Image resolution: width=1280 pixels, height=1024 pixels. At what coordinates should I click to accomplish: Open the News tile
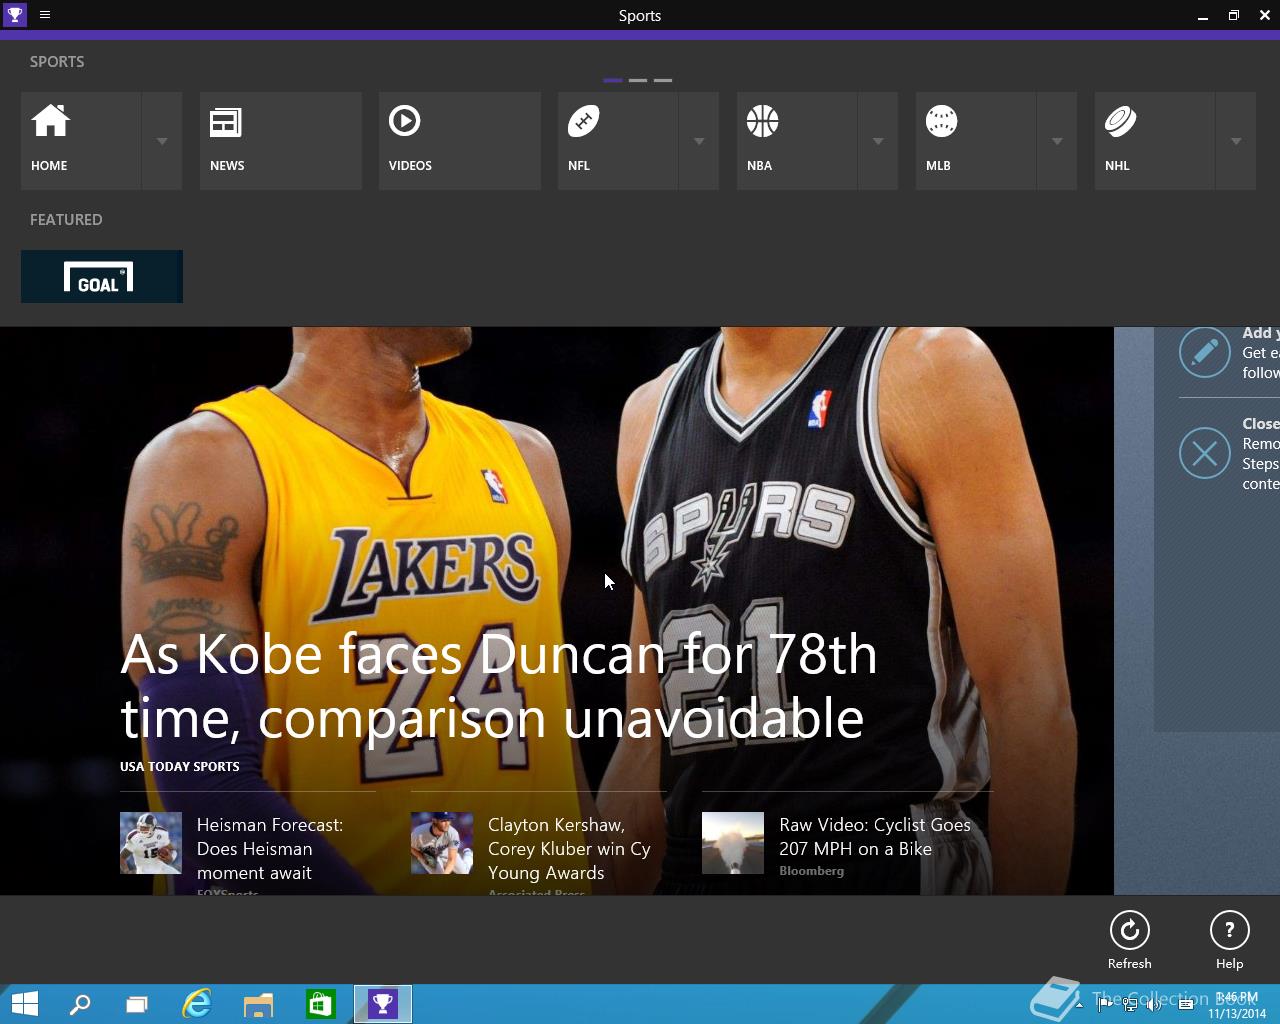(281, 140)
